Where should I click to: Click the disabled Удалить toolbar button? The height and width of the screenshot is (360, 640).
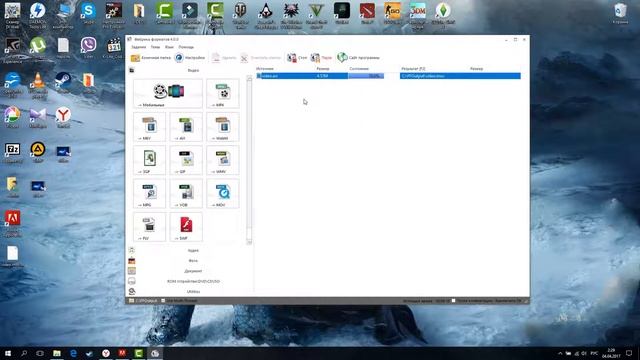click(x=224, y=58)
